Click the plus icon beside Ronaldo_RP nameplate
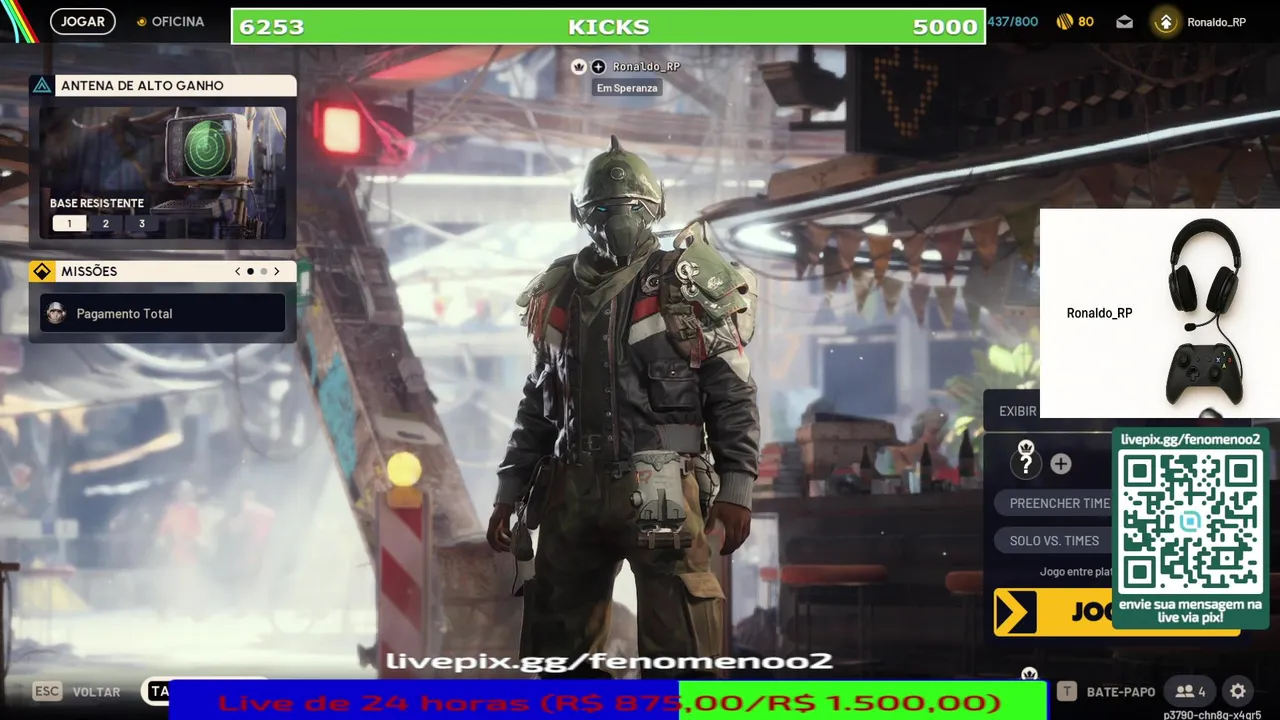The height and width of the screenshot is (720, 1280). [598, 66]
